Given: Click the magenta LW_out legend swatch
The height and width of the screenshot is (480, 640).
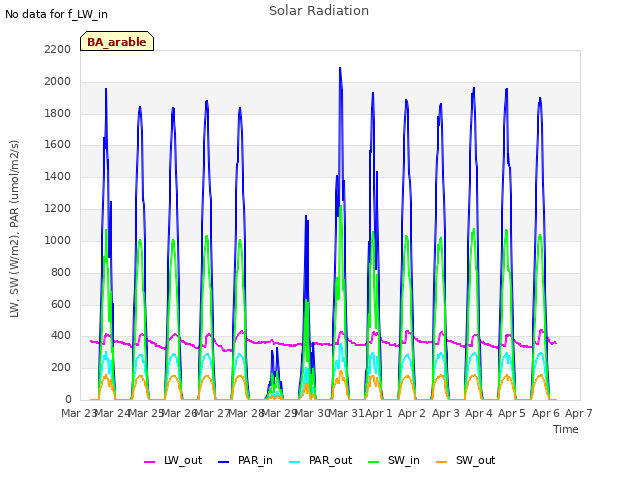Looking at the screenshot, I should 149,462.
